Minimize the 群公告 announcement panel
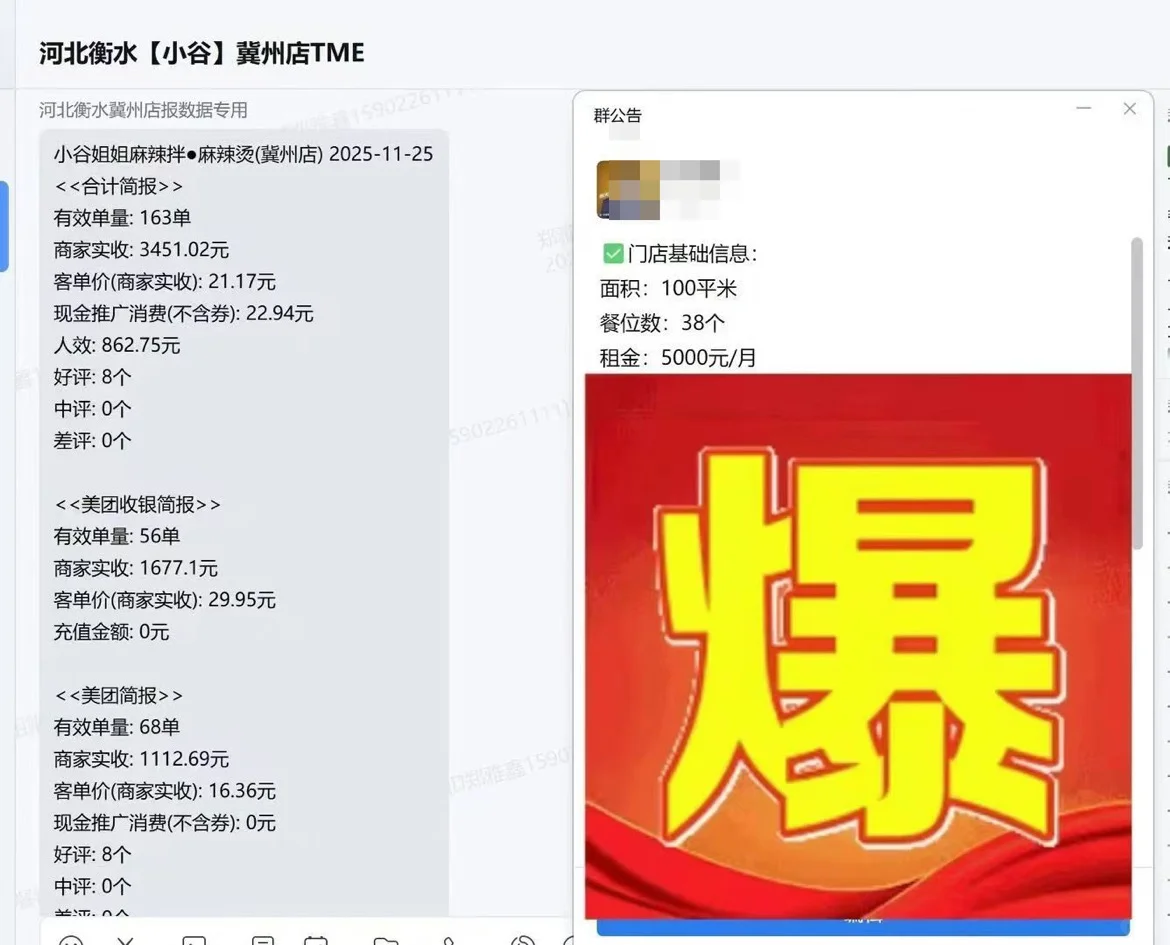The width and height of the screenshot is (1170, 945). point(1083,108)
